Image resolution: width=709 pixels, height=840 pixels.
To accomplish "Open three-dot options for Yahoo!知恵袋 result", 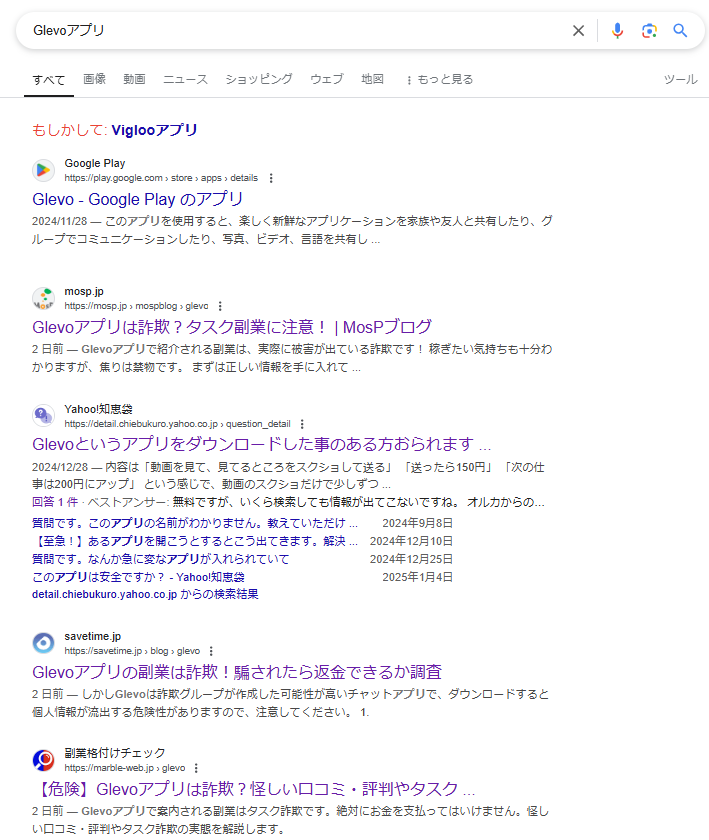I will [302, 424].
